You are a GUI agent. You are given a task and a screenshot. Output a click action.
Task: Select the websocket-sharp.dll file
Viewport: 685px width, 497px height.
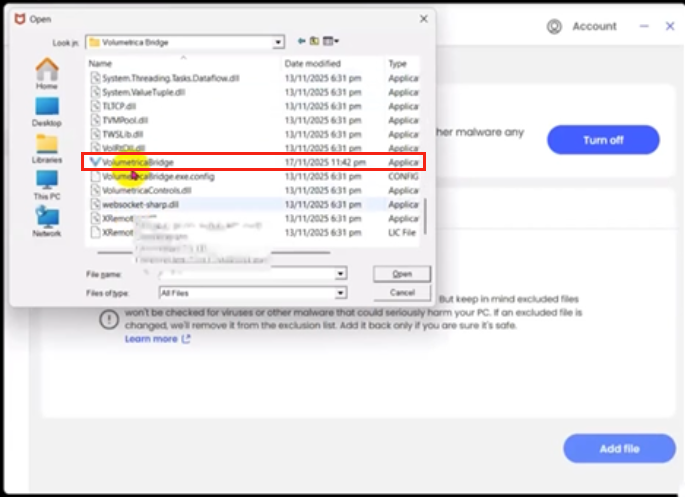(x=140, y=204)
